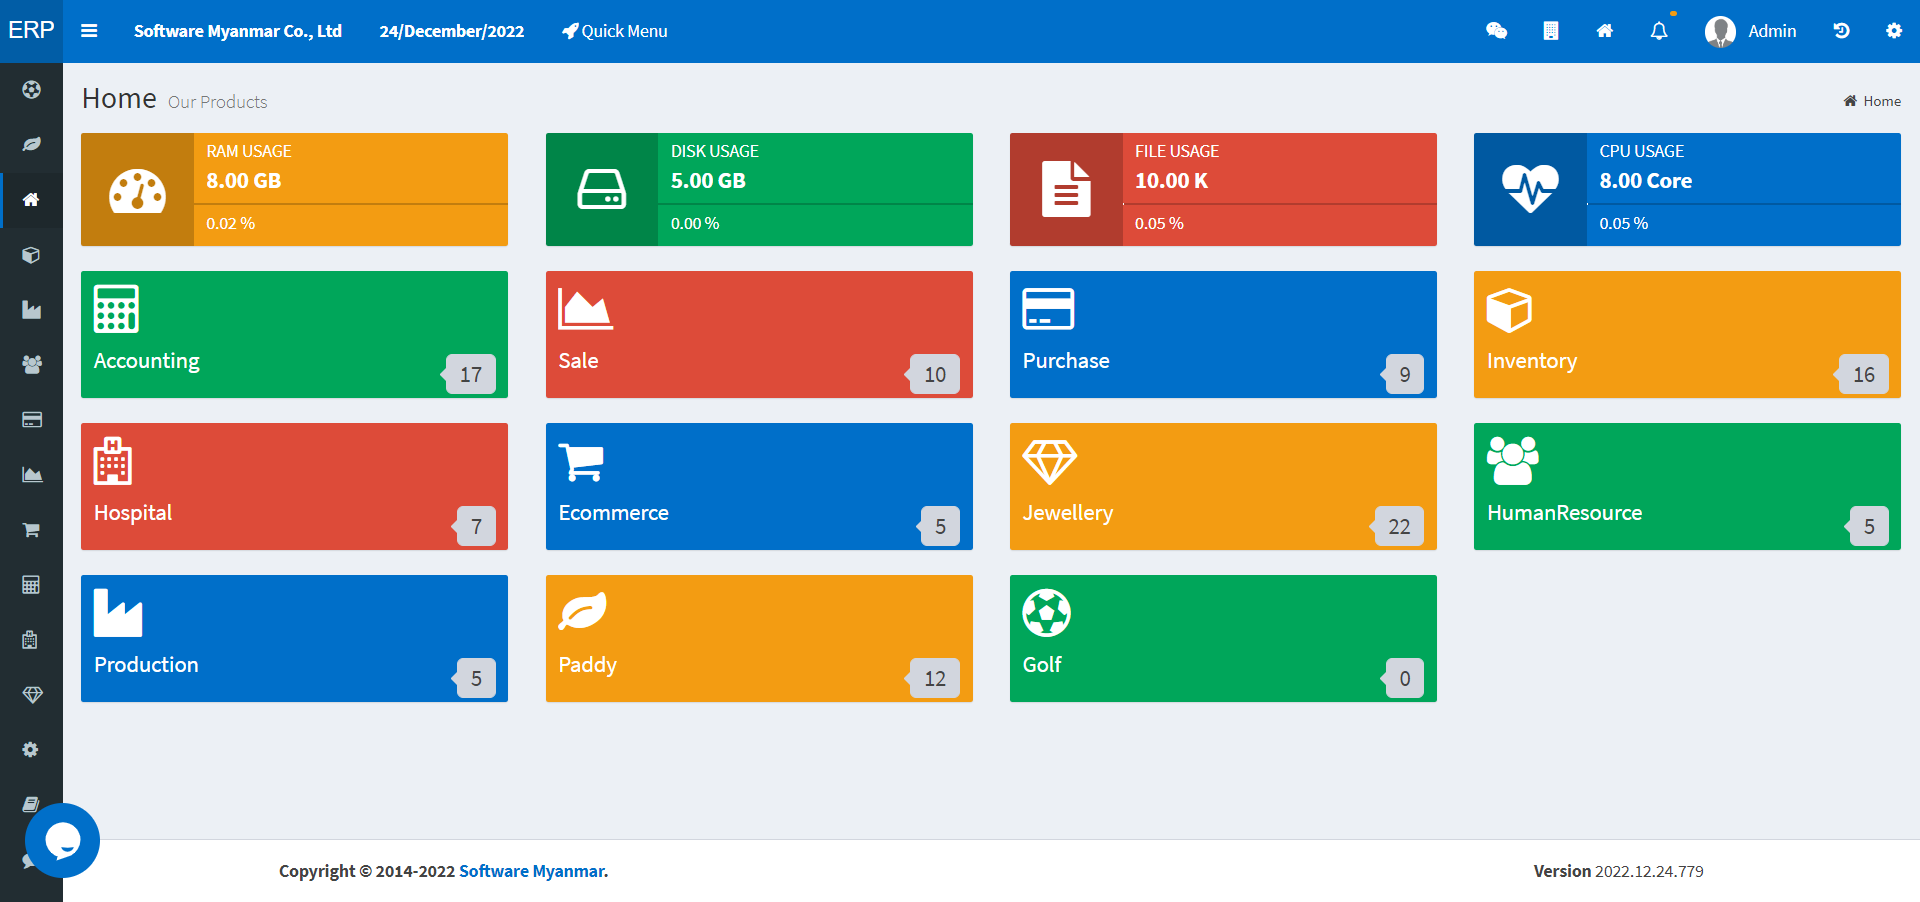Viewport: 1920px width, 902px height.
Task: Open the Jewellery module tile
Action: point(1223,486)
